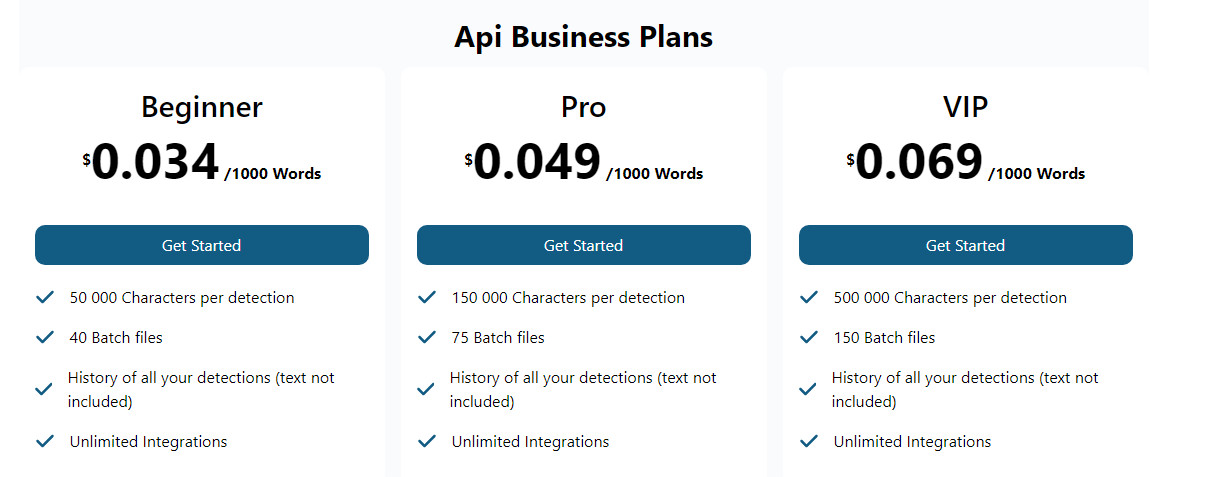Click checkmark beside VIP Unlimited Integrations
This screenshot has height=477, width=1208.
coord(808,441)
